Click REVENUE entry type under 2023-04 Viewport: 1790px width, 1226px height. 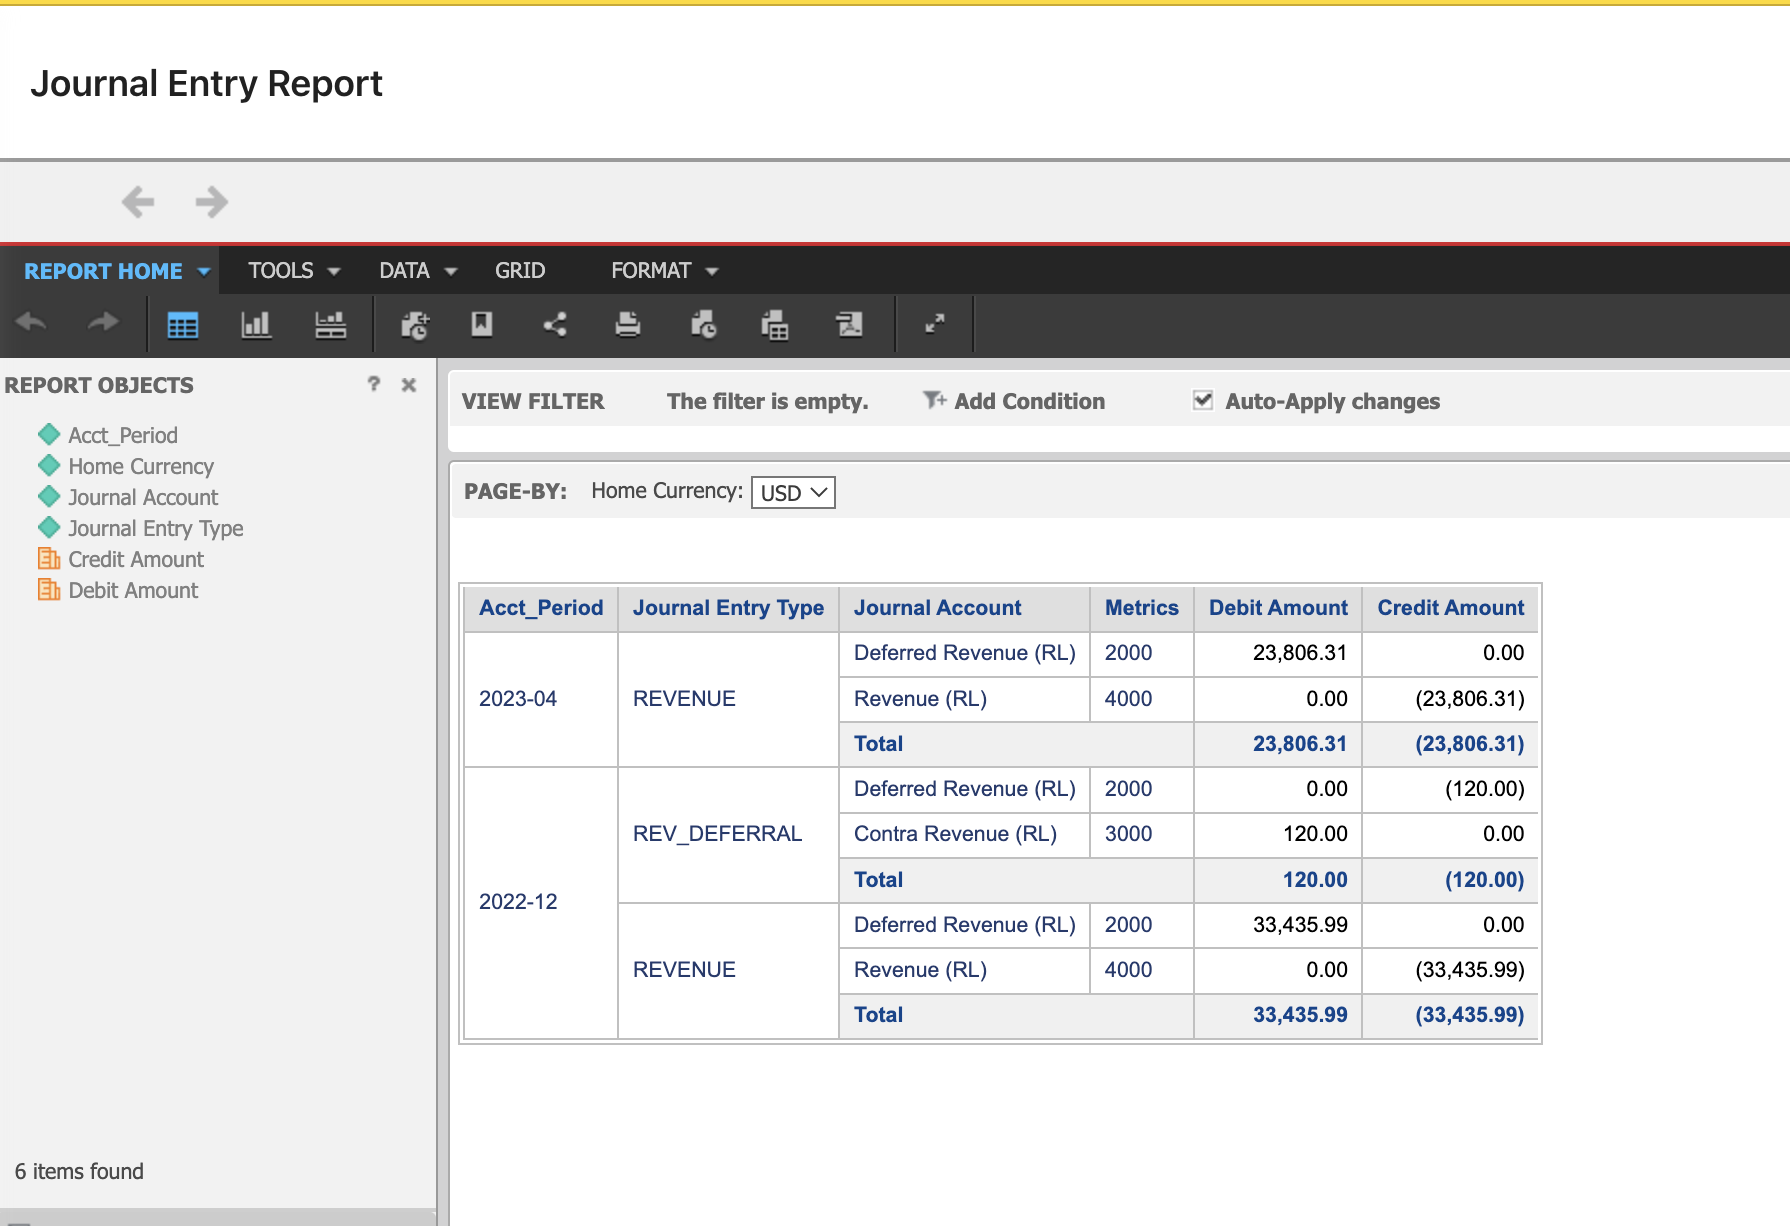pos(728,699)
